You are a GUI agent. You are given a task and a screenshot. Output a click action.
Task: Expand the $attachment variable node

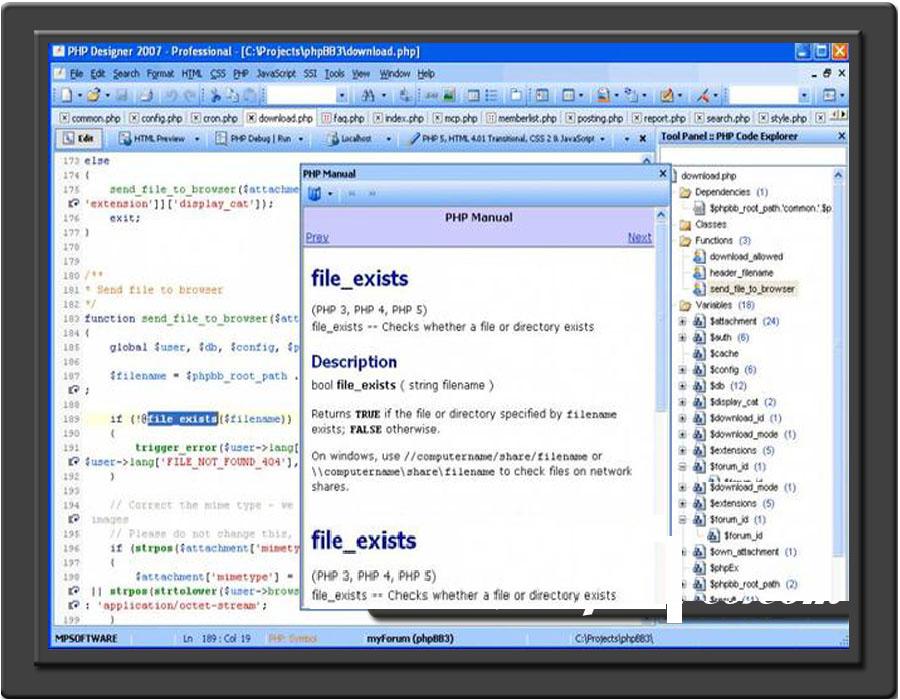[682, 321]
